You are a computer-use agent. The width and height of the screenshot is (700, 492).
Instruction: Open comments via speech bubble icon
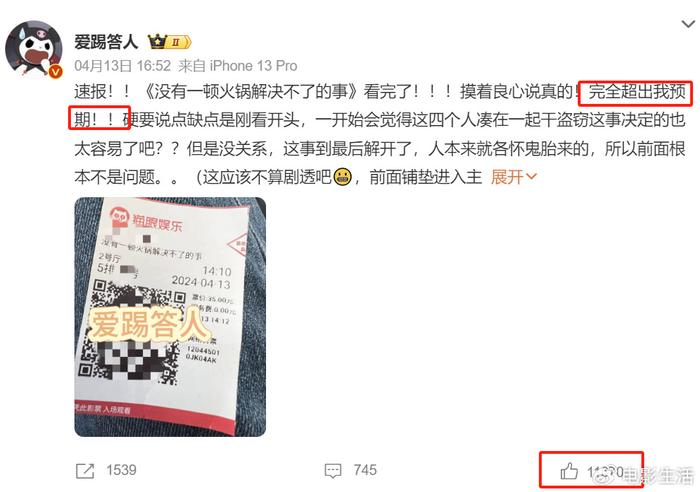(333, 471)
